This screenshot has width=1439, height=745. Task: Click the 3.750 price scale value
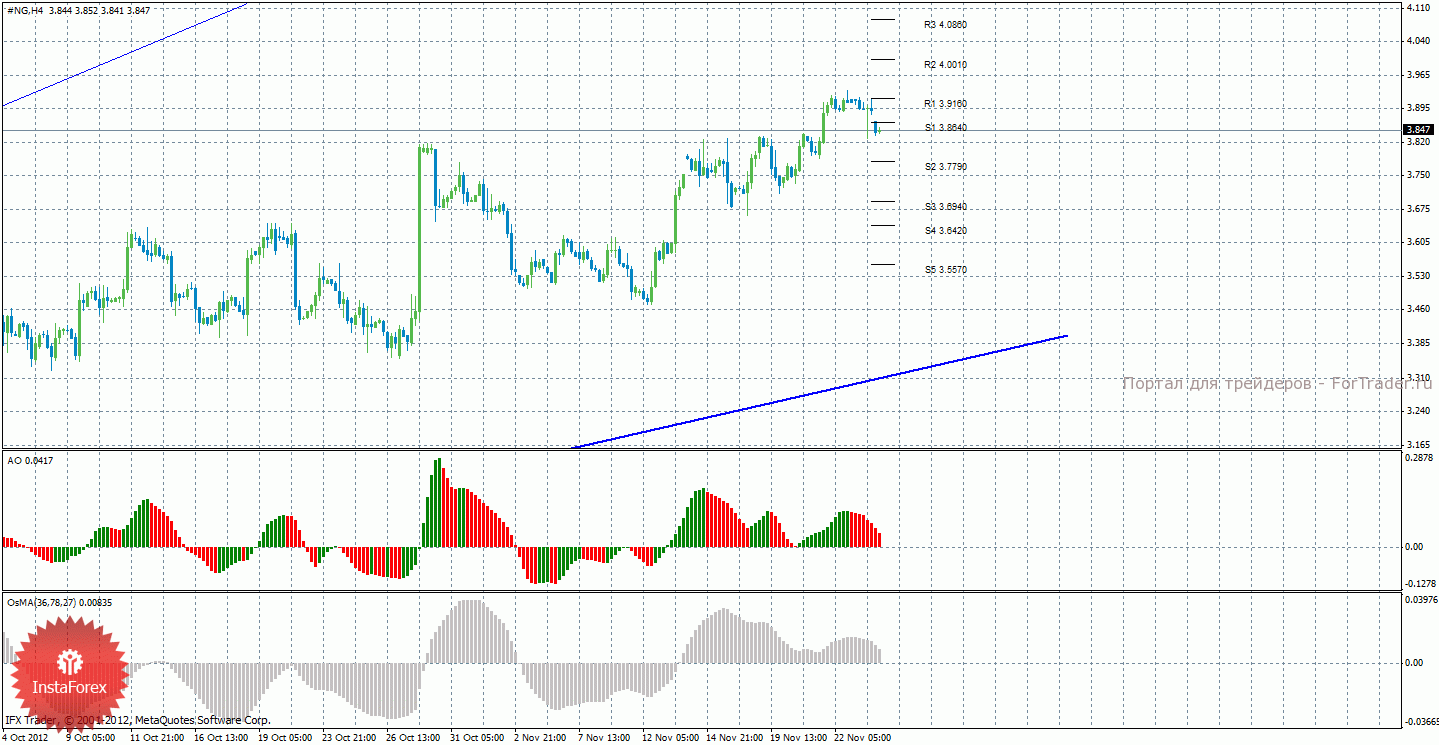(1417, 175)
